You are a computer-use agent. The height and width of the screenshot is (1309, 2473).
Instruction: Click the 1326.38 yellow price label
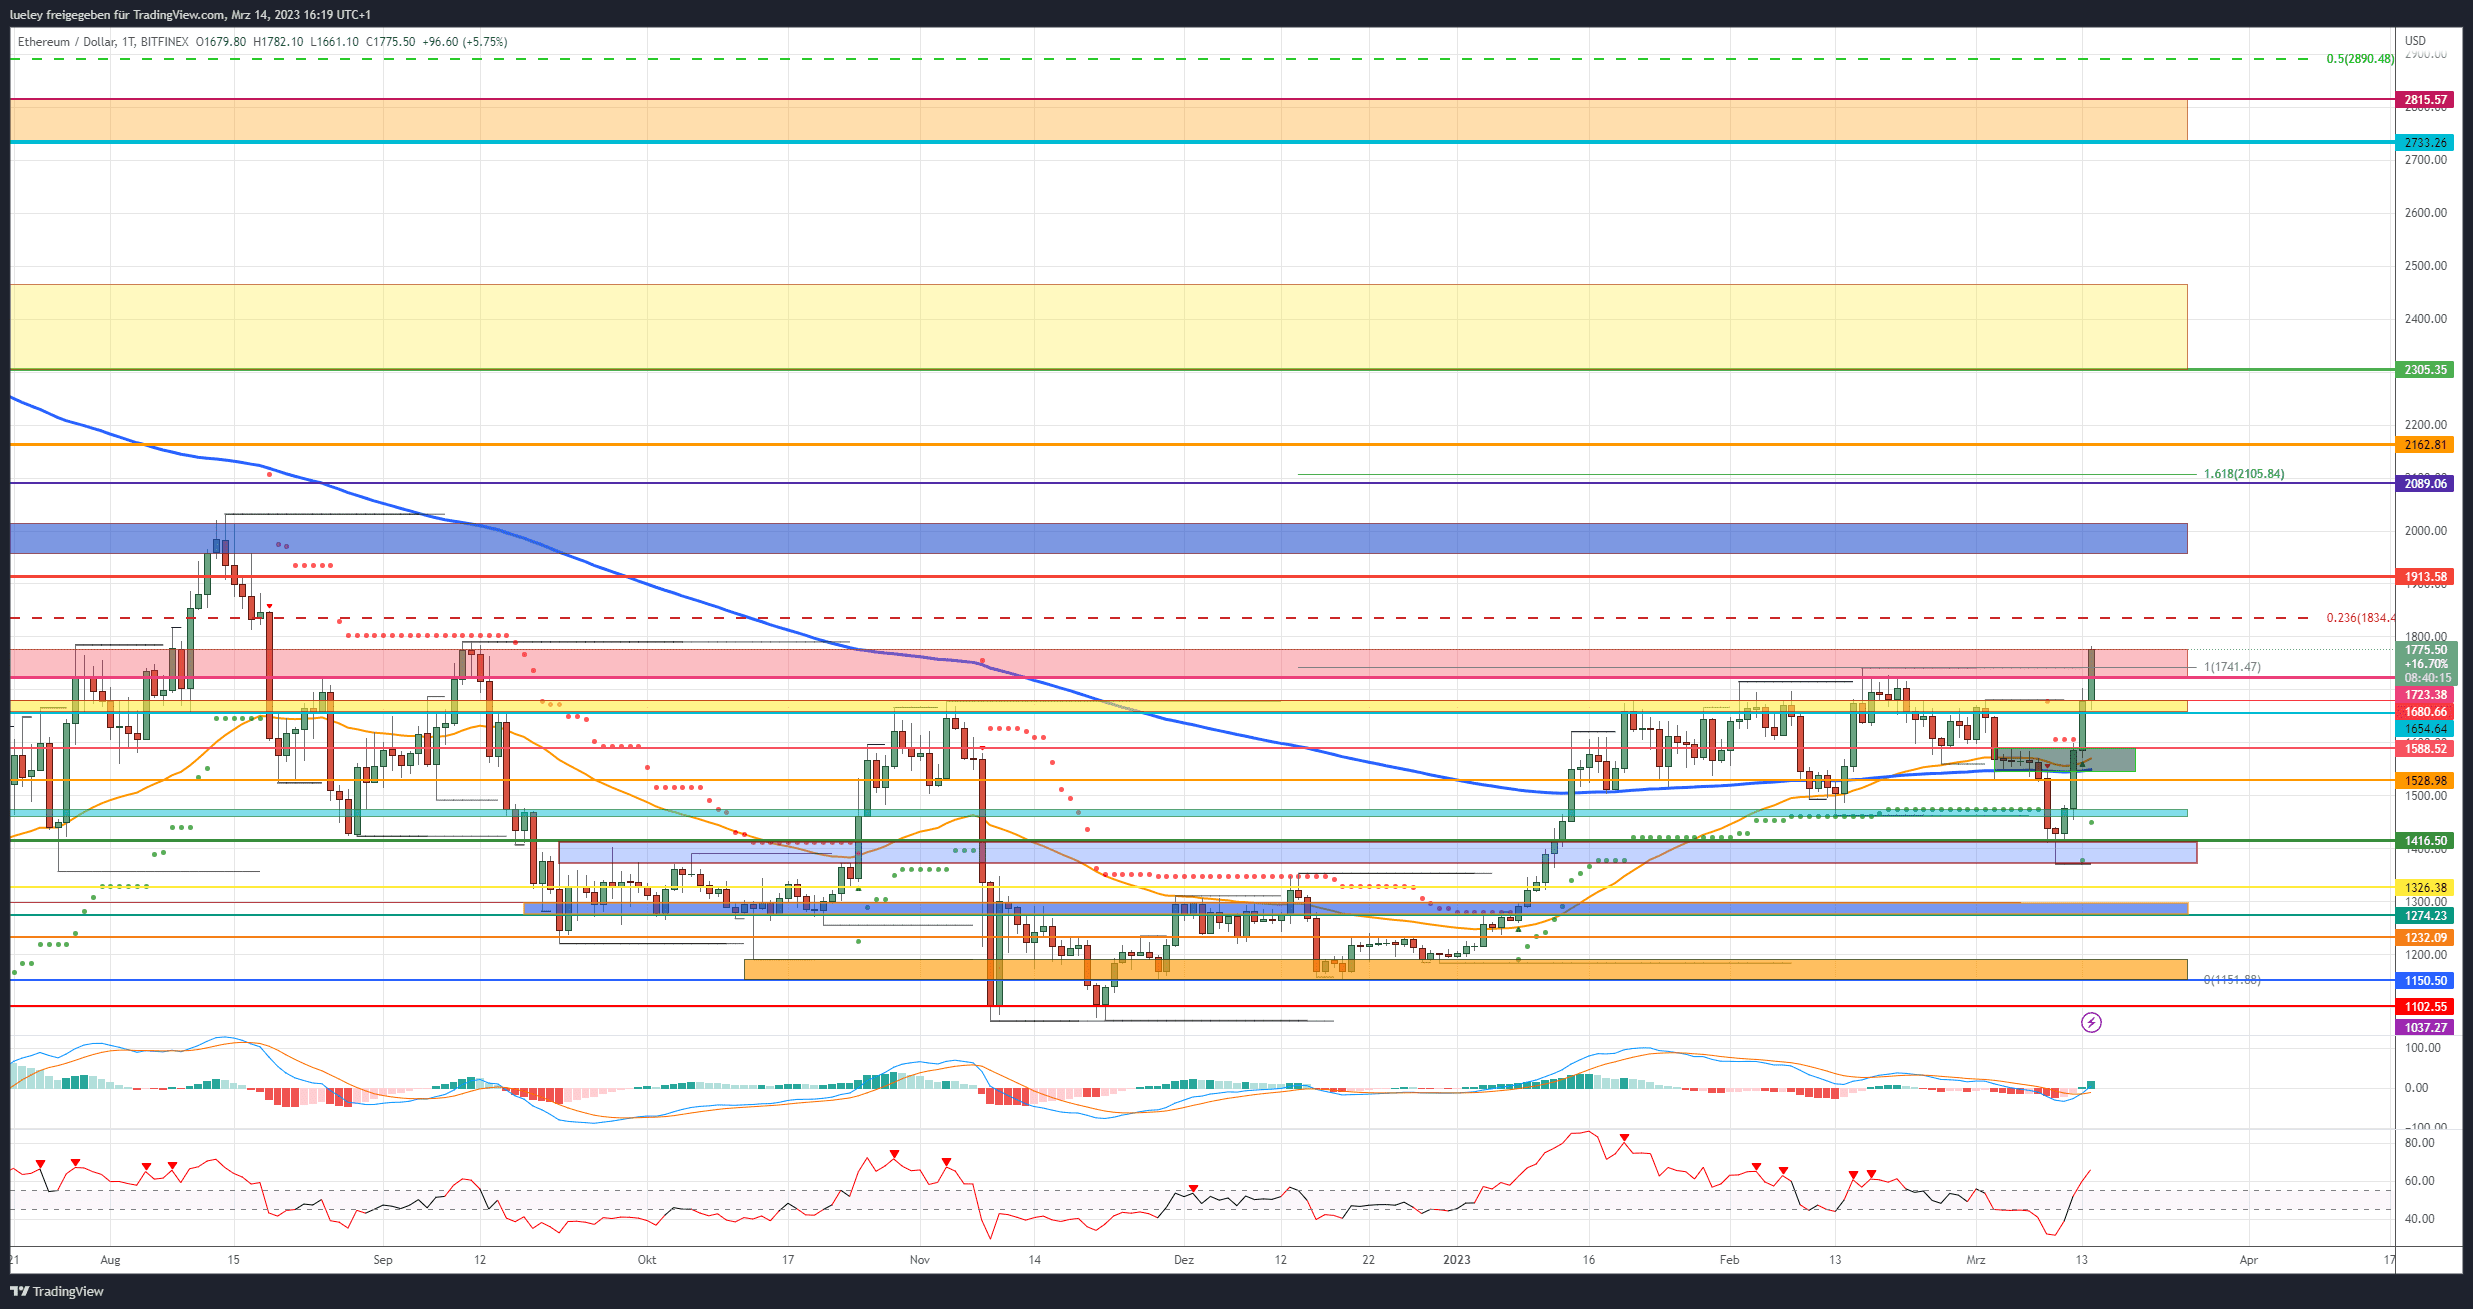(x=2426, y=888)
